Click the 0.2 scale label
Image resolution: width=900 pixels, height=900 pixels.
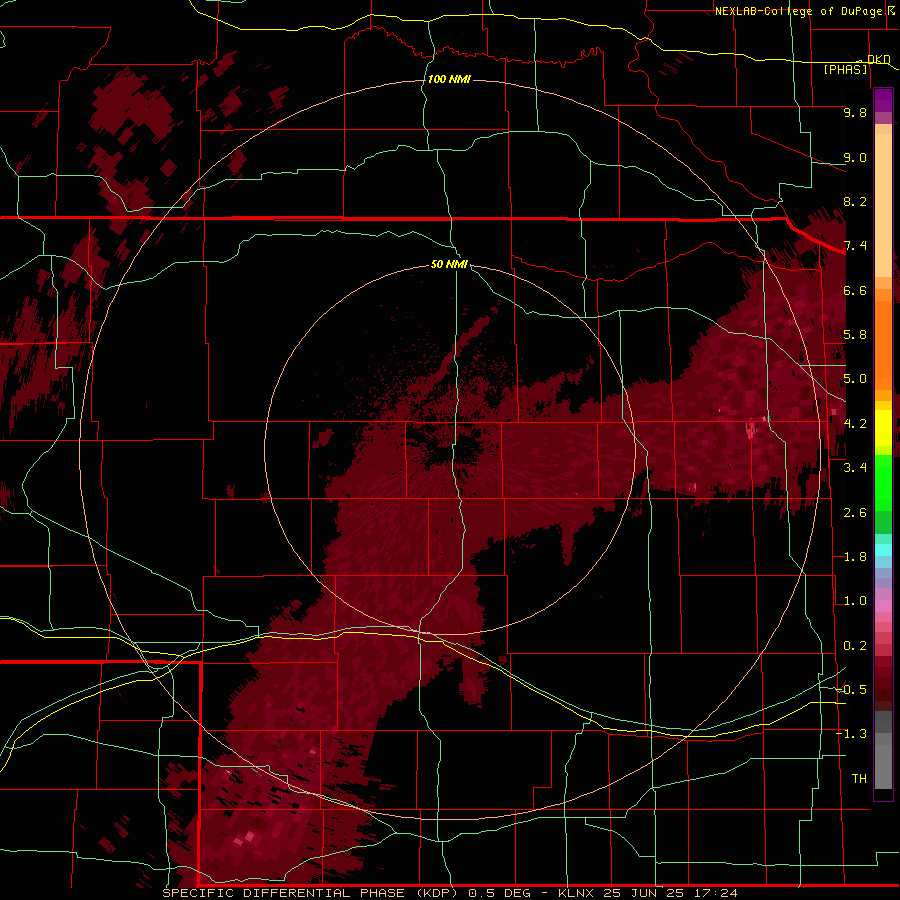pyautogui.click(x=855, y=646)
